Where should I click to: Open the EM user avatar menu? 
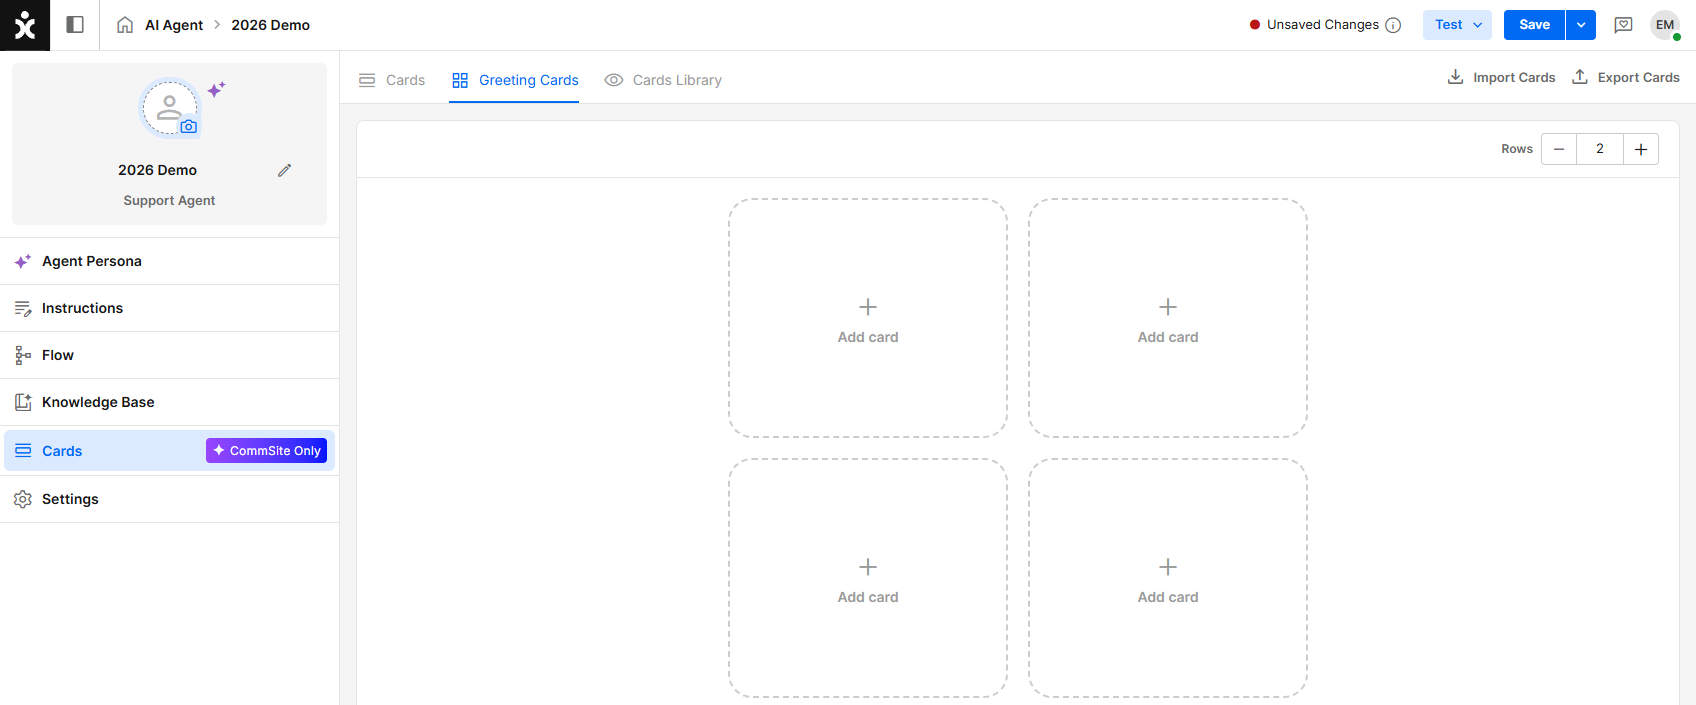pyautogui.click(x=1665, y=25)
